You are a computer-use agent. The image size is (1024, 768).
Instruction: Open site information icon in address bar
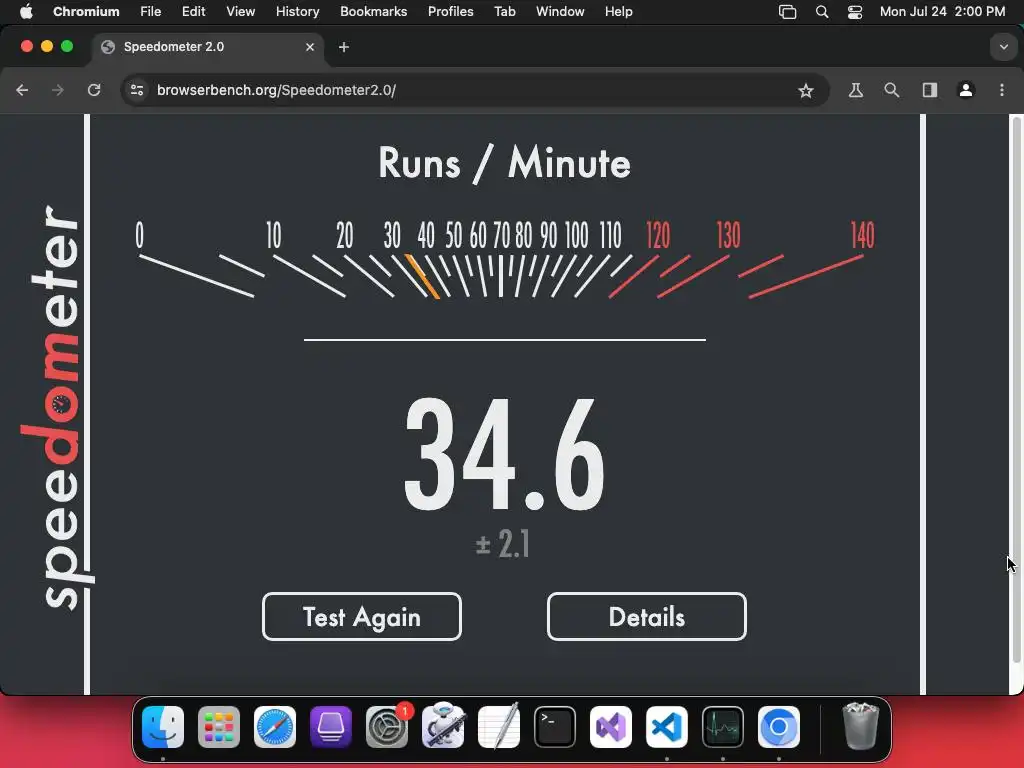pyautogui.click(x=137, y=90)
